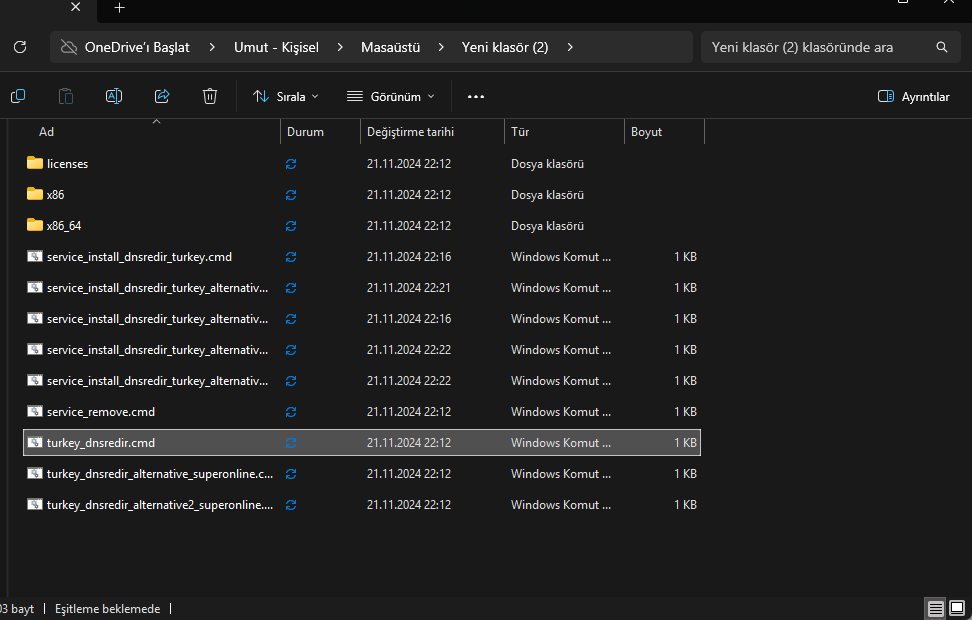Screen dimensions: 972x620
Task: Click the Rename icon in toolbar
Action: click(114, 96)
